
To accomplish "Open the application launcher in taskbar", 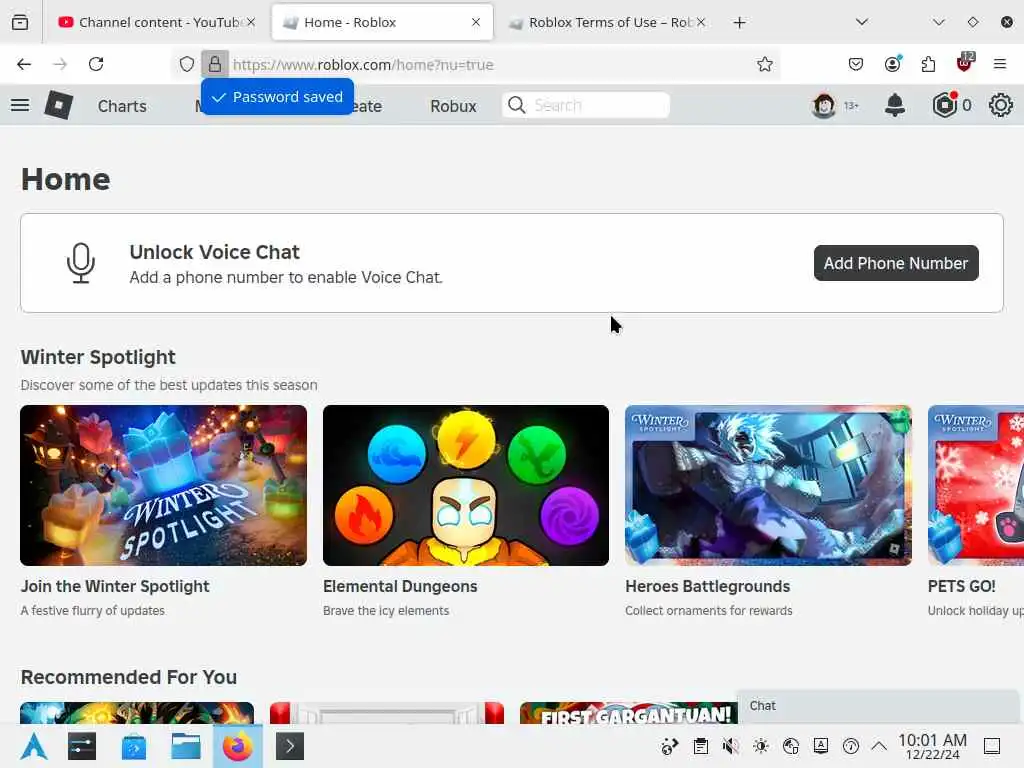I will click(x=33, y=746).
